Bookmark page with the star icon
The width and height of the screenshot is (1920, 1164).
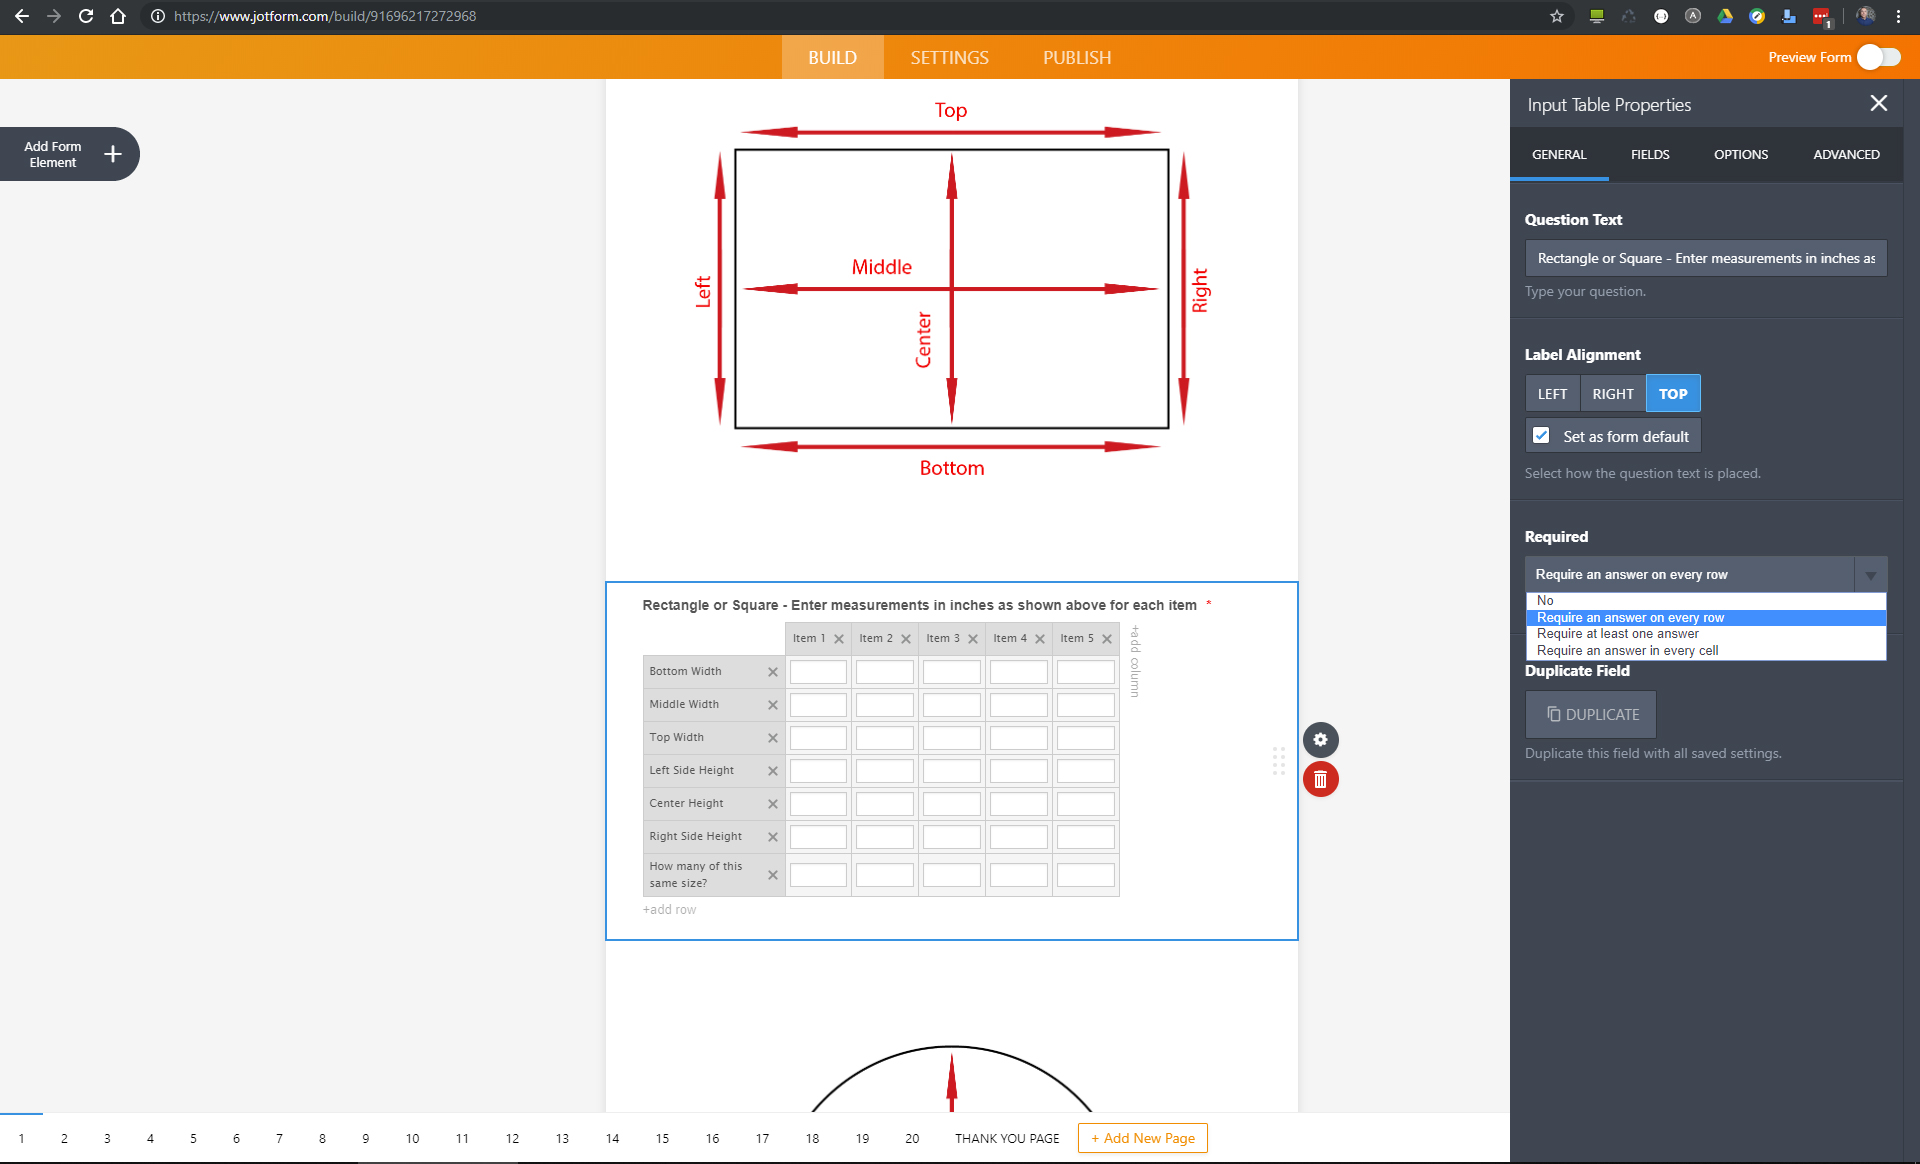coord(1556,16)
